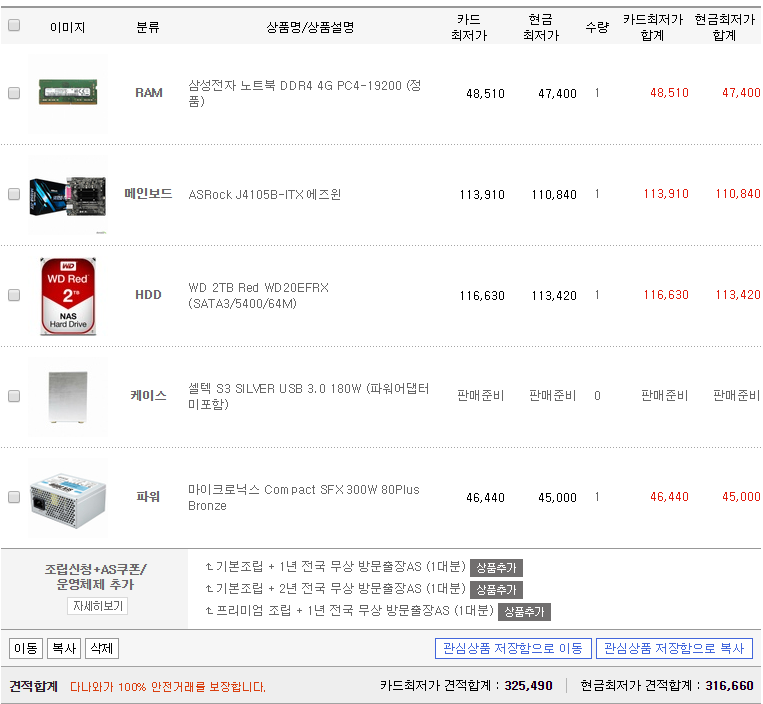This screenshot has width=763, height=704.
Task: Click red cash total 110,840 for motherboard
Action: coord(738,194)
